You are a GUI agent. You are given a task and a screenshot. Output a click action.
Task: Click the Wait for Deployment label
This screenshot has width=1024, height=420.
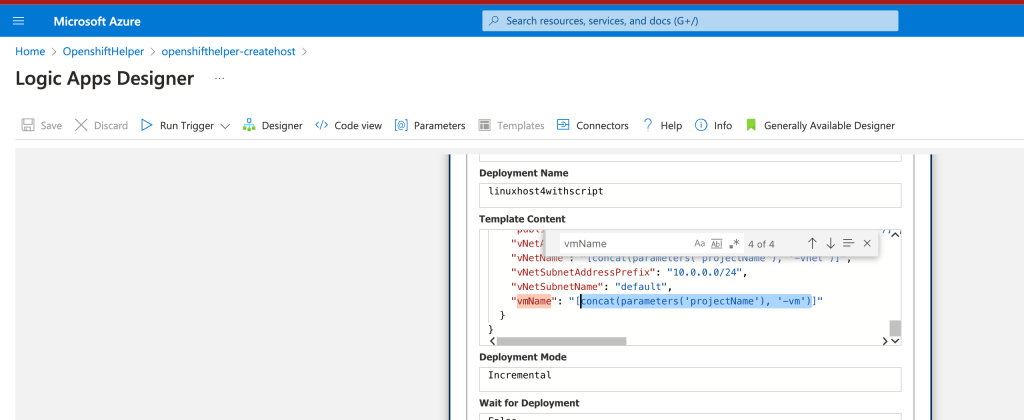click(529, 403)
